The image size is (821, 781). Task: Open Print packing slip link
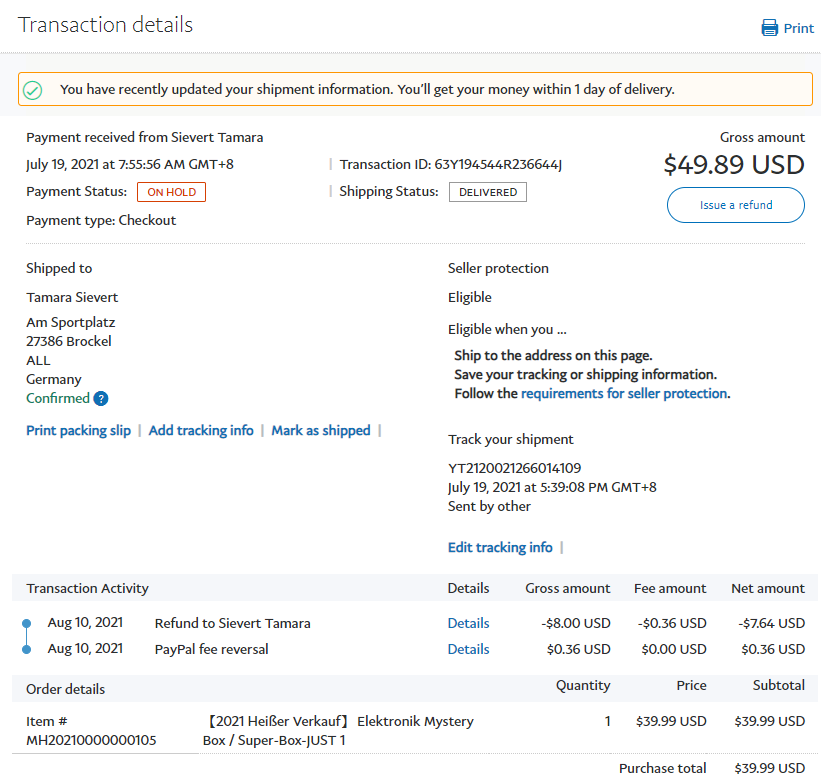pos(78,431)
